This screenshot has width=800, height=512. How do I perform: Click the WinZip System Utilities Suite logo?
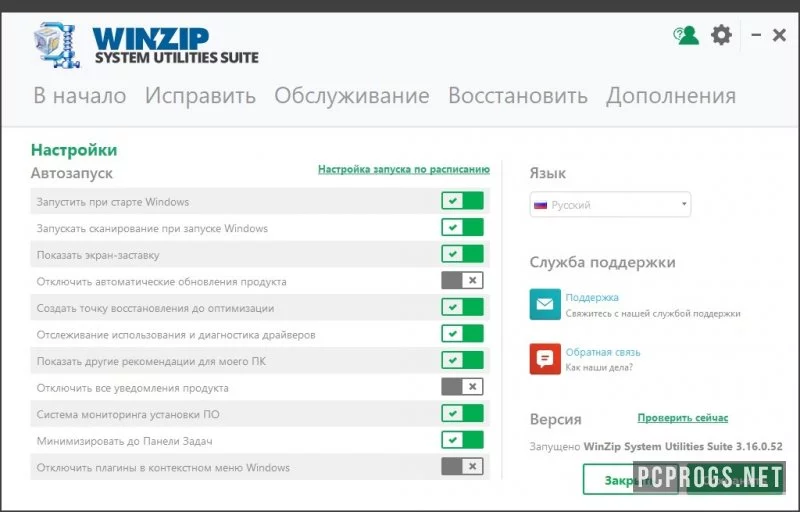pyautogui.click(x=146, y=45)
